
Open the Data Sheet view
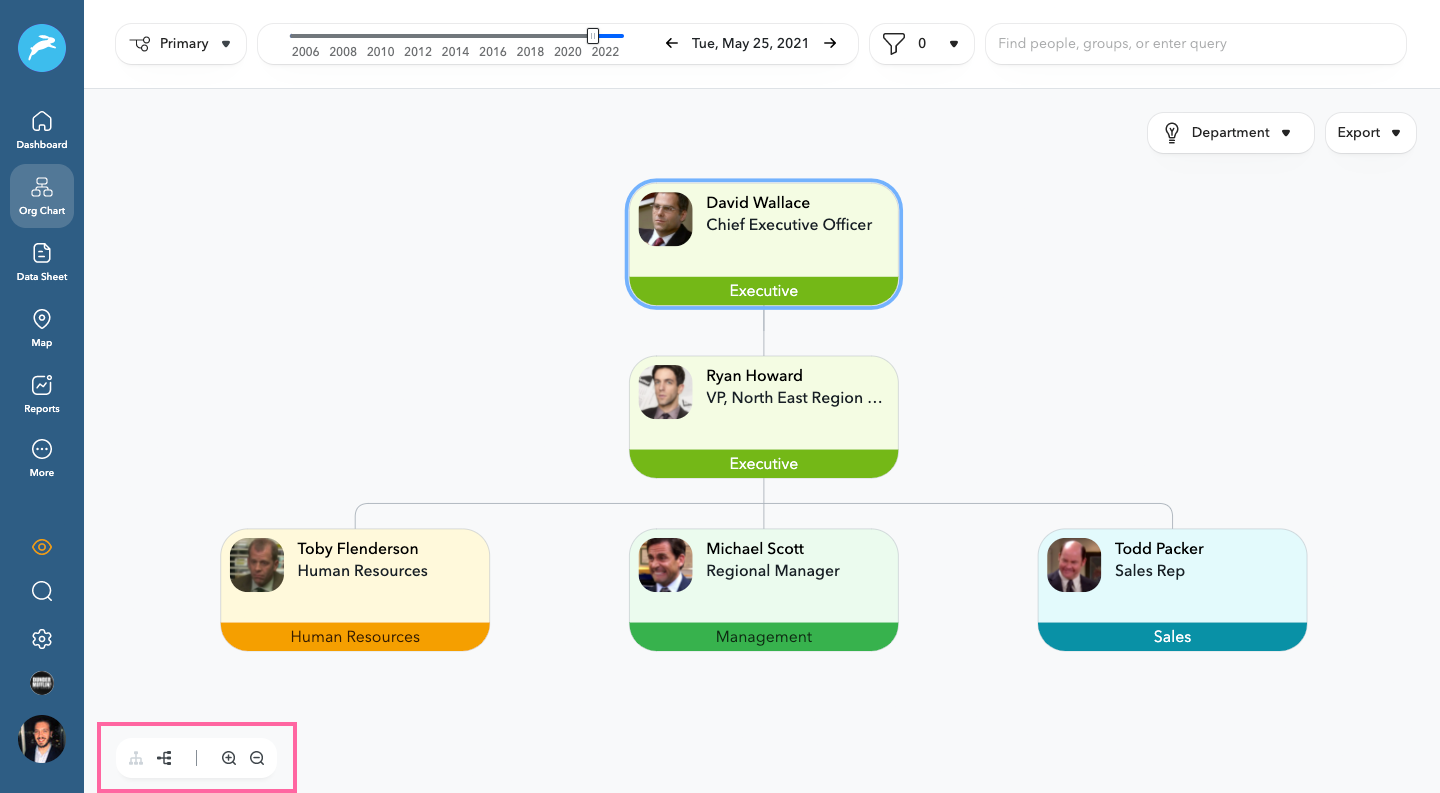pyautogui.click(x=41, y=261)
